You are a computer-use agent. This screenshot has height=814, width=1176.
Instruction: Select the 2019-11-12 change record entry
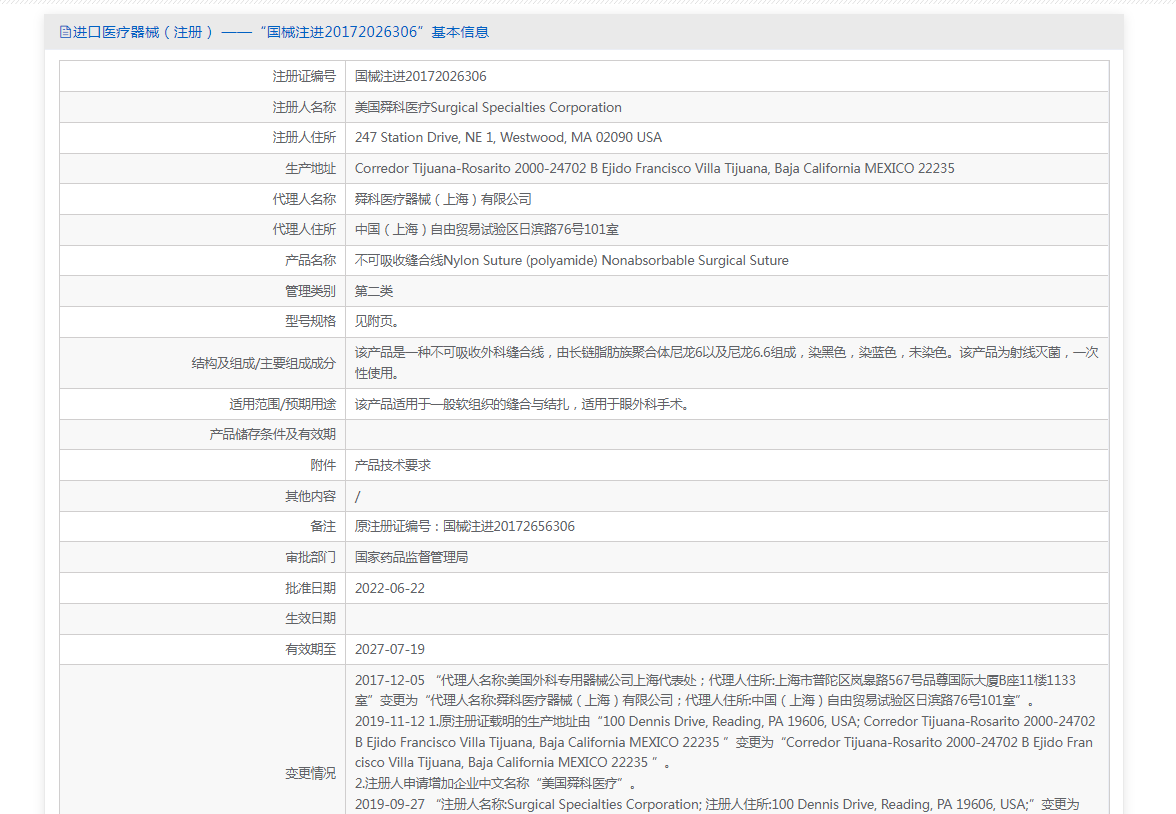coord(725,742)
